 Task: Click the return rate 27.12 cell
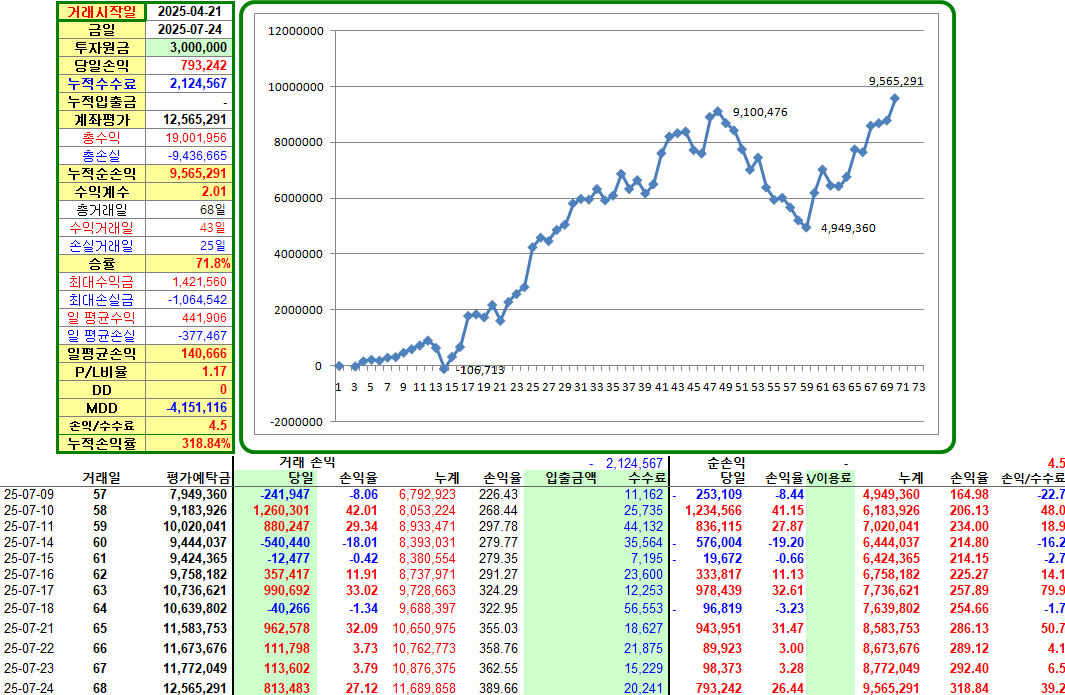(x=361, y=688)
